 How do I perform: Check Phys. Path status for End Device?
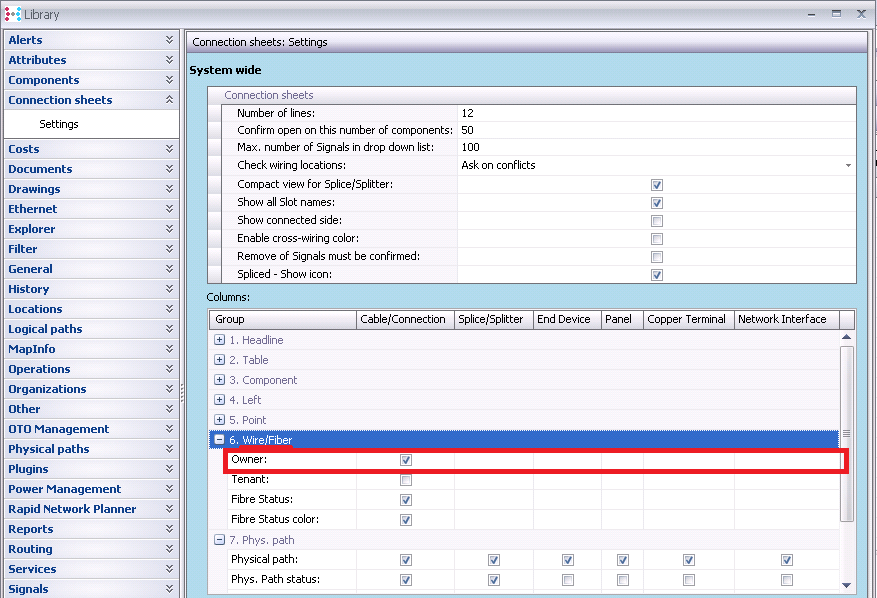[568, 580]
